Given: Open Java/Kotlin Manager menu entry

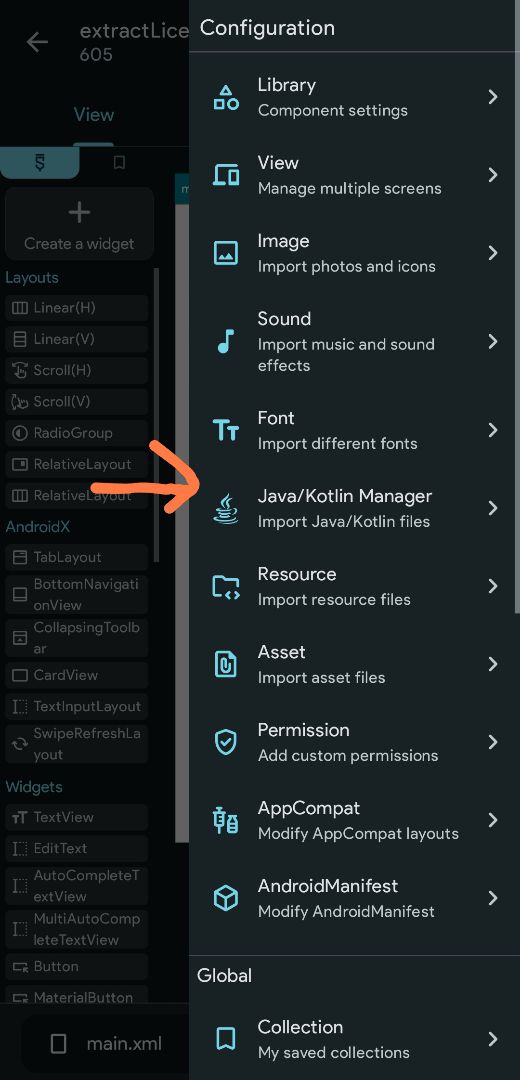Looking at the screenshot, I should point(354,508).
